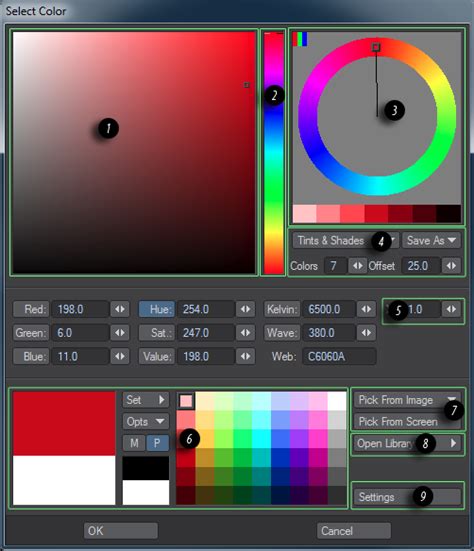Open the Opts dropdown
The image size is (474, 551).
[x=146, y=421]
